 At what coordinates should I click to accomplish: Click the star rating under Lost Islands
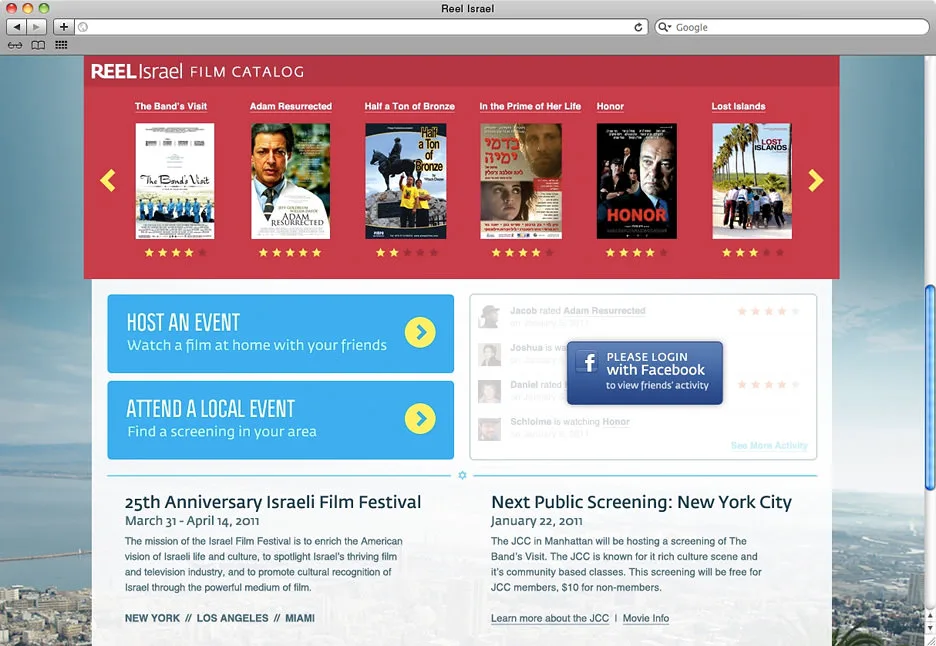coord(753,253)
